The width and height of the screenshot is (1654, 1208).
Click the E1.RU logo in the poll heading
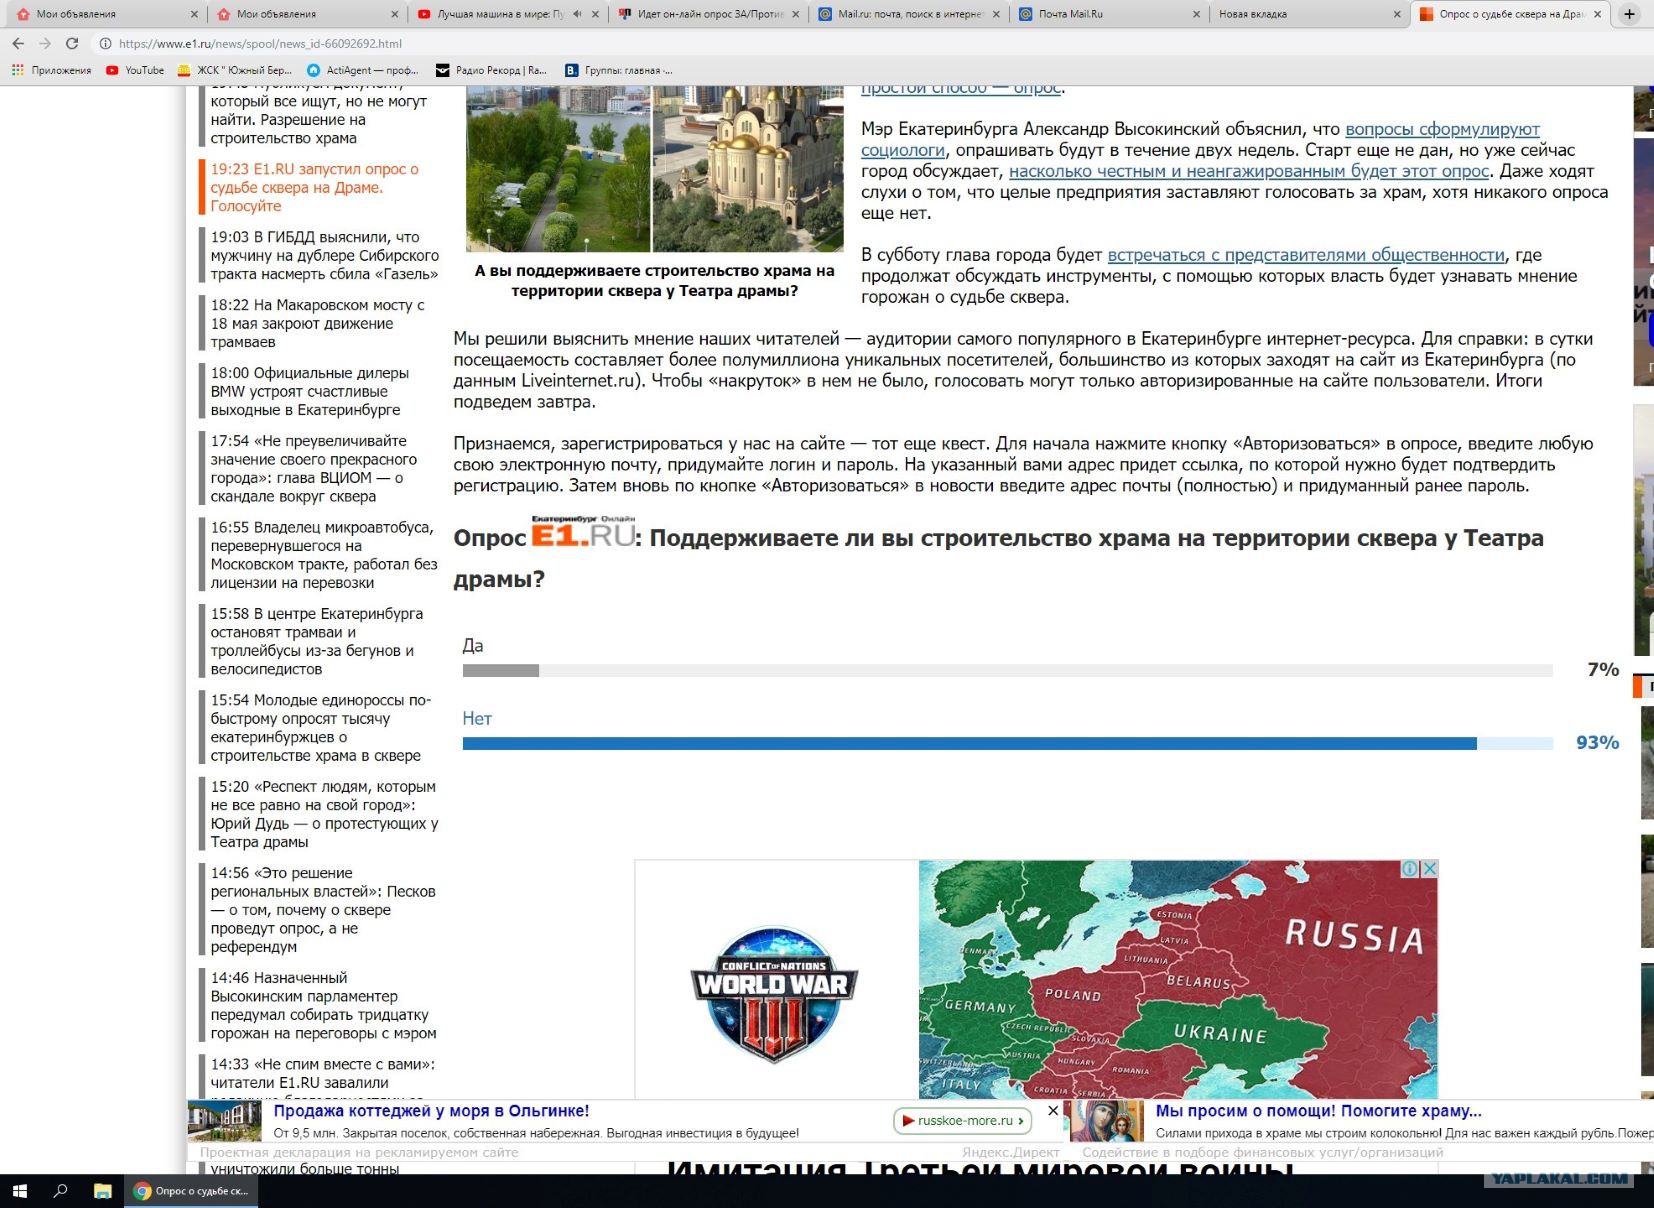(x=583, y=532)
